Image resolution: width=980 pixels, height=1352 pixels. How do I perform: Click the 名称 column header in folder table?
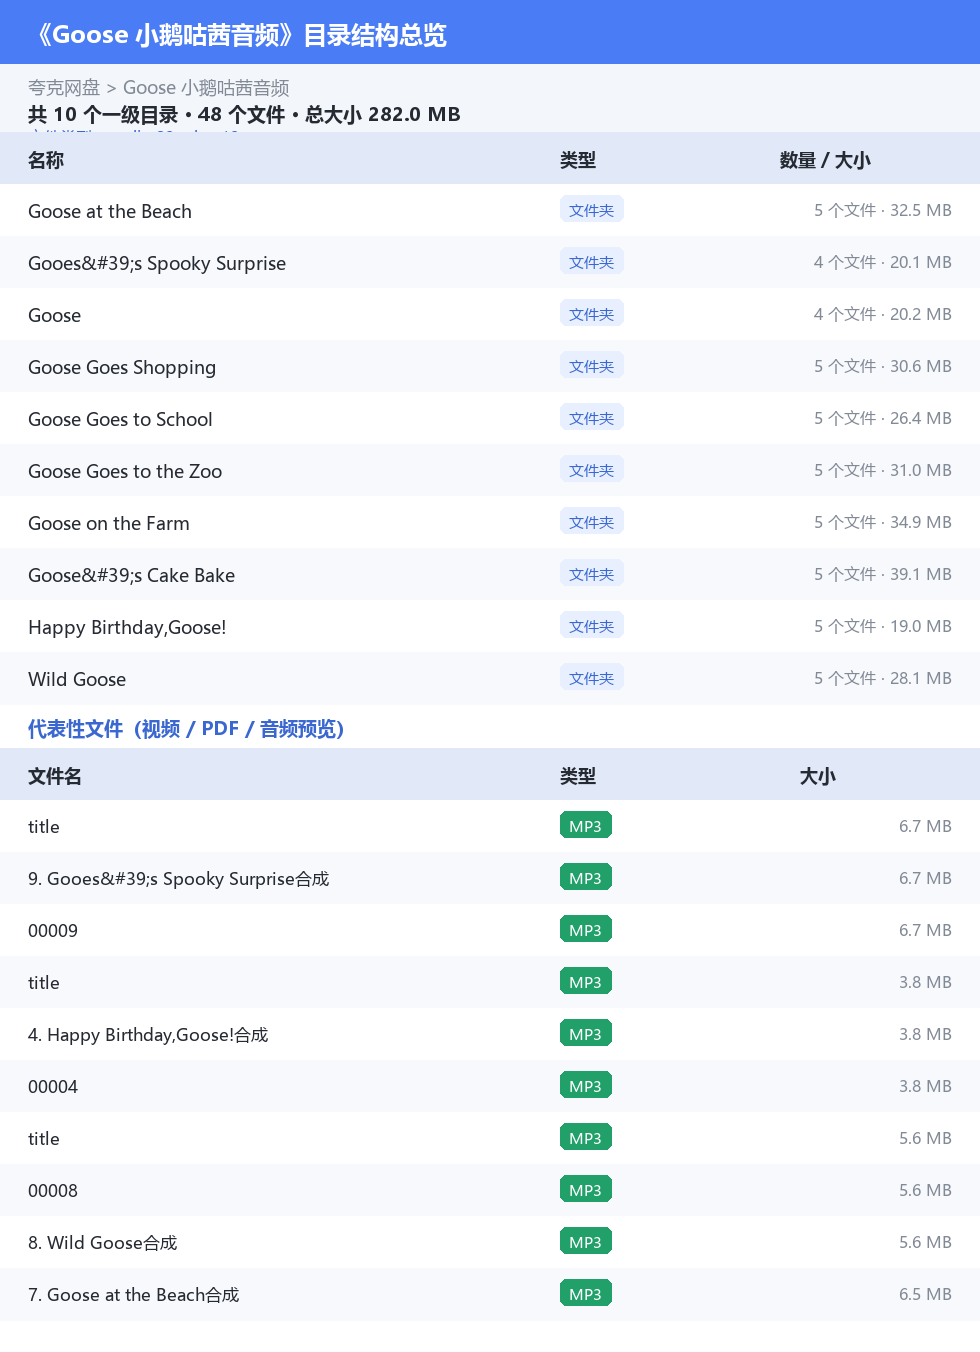point(46,160)
